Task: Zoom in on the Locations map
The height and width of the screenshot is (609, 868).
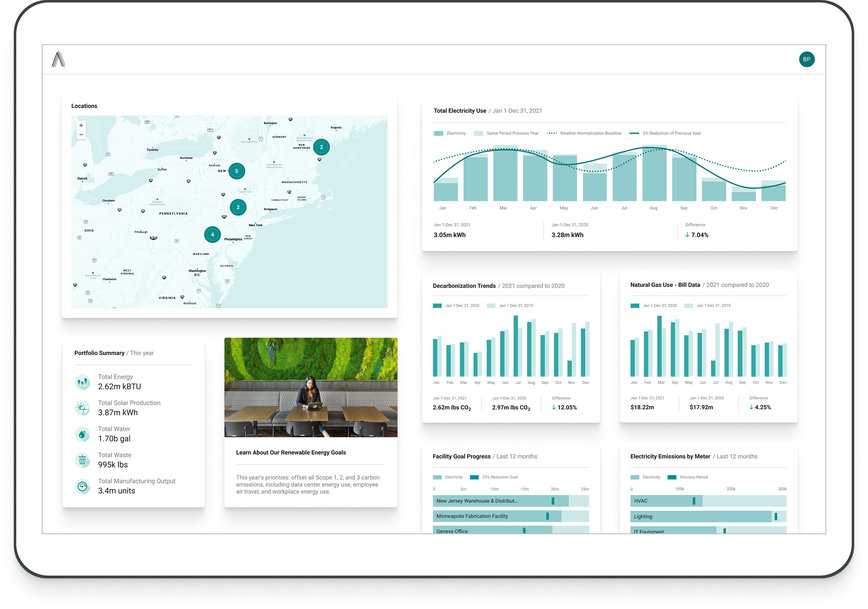Action: 81,125
